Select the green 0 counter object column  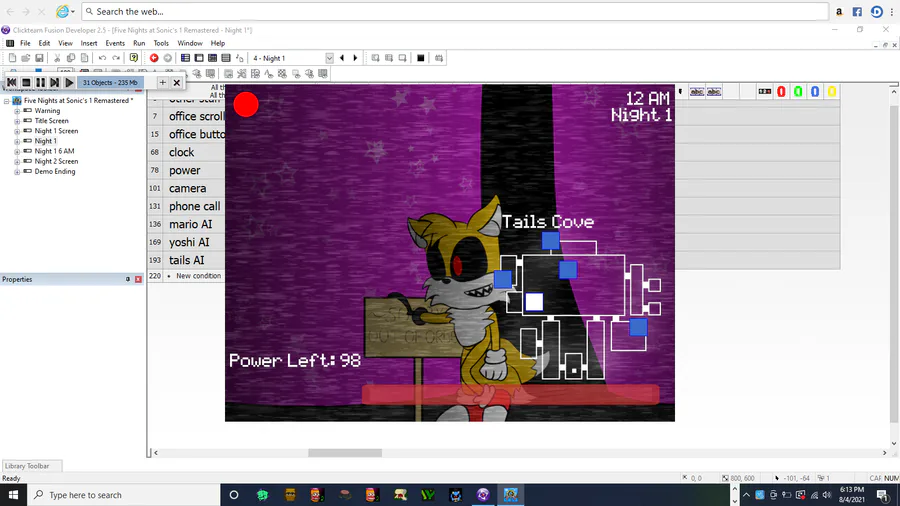[798, 92]
